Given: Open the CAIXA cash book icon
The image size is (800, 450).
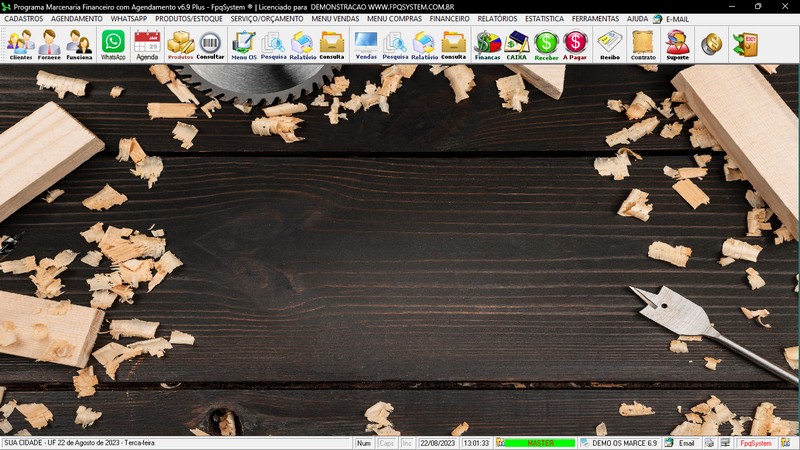Looking at the screenshot, I should tap(516, 45).
